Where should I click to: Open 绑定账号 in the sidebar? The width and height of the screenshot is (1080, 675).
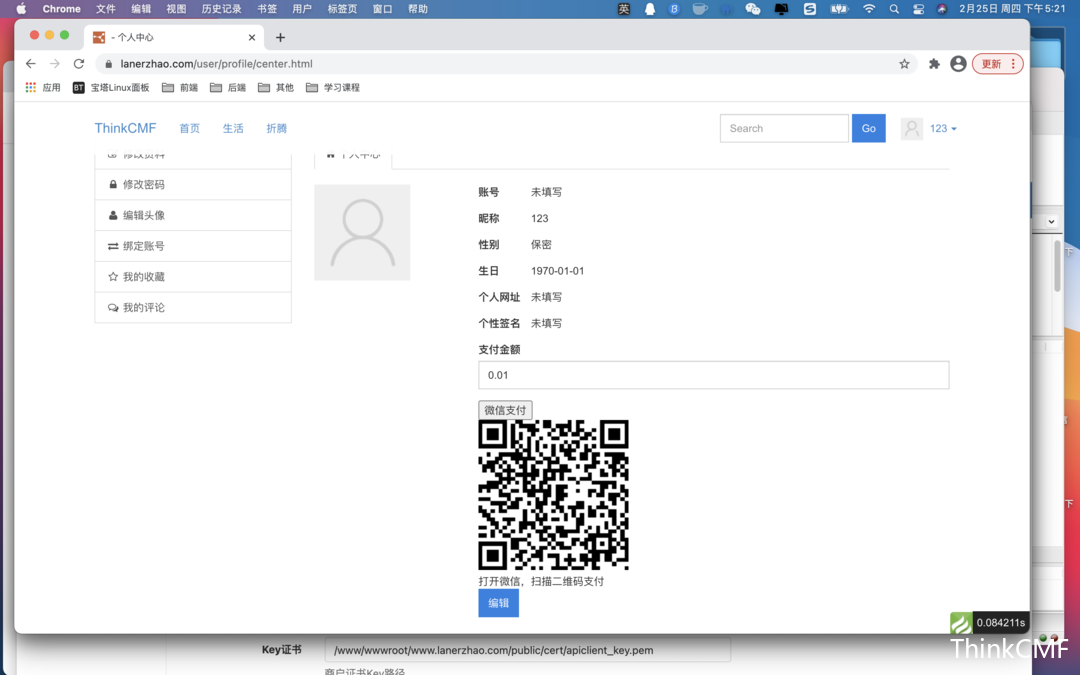coord(193,246)
